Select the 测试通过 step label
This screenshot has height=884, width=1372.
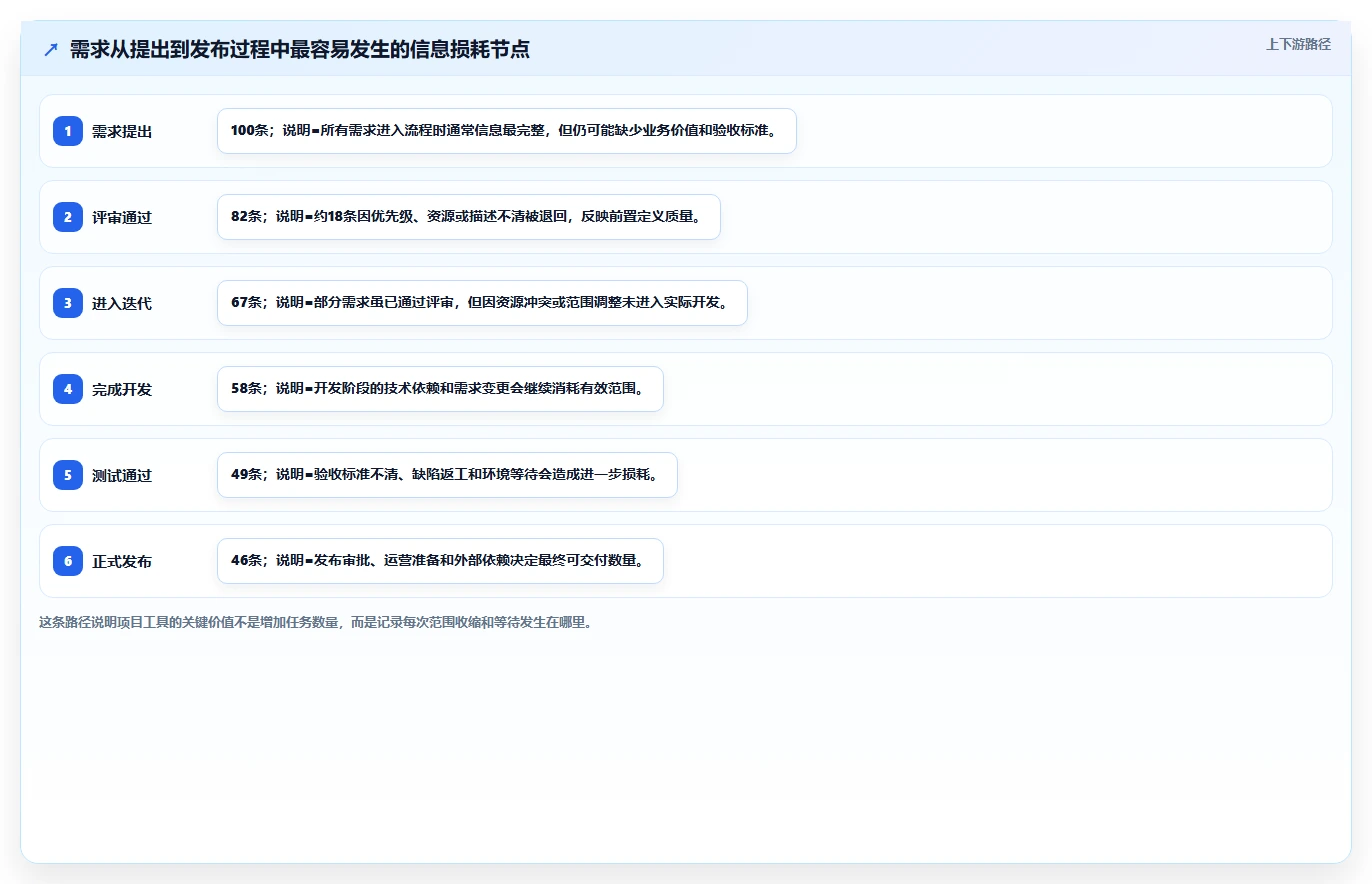(122, 475)
